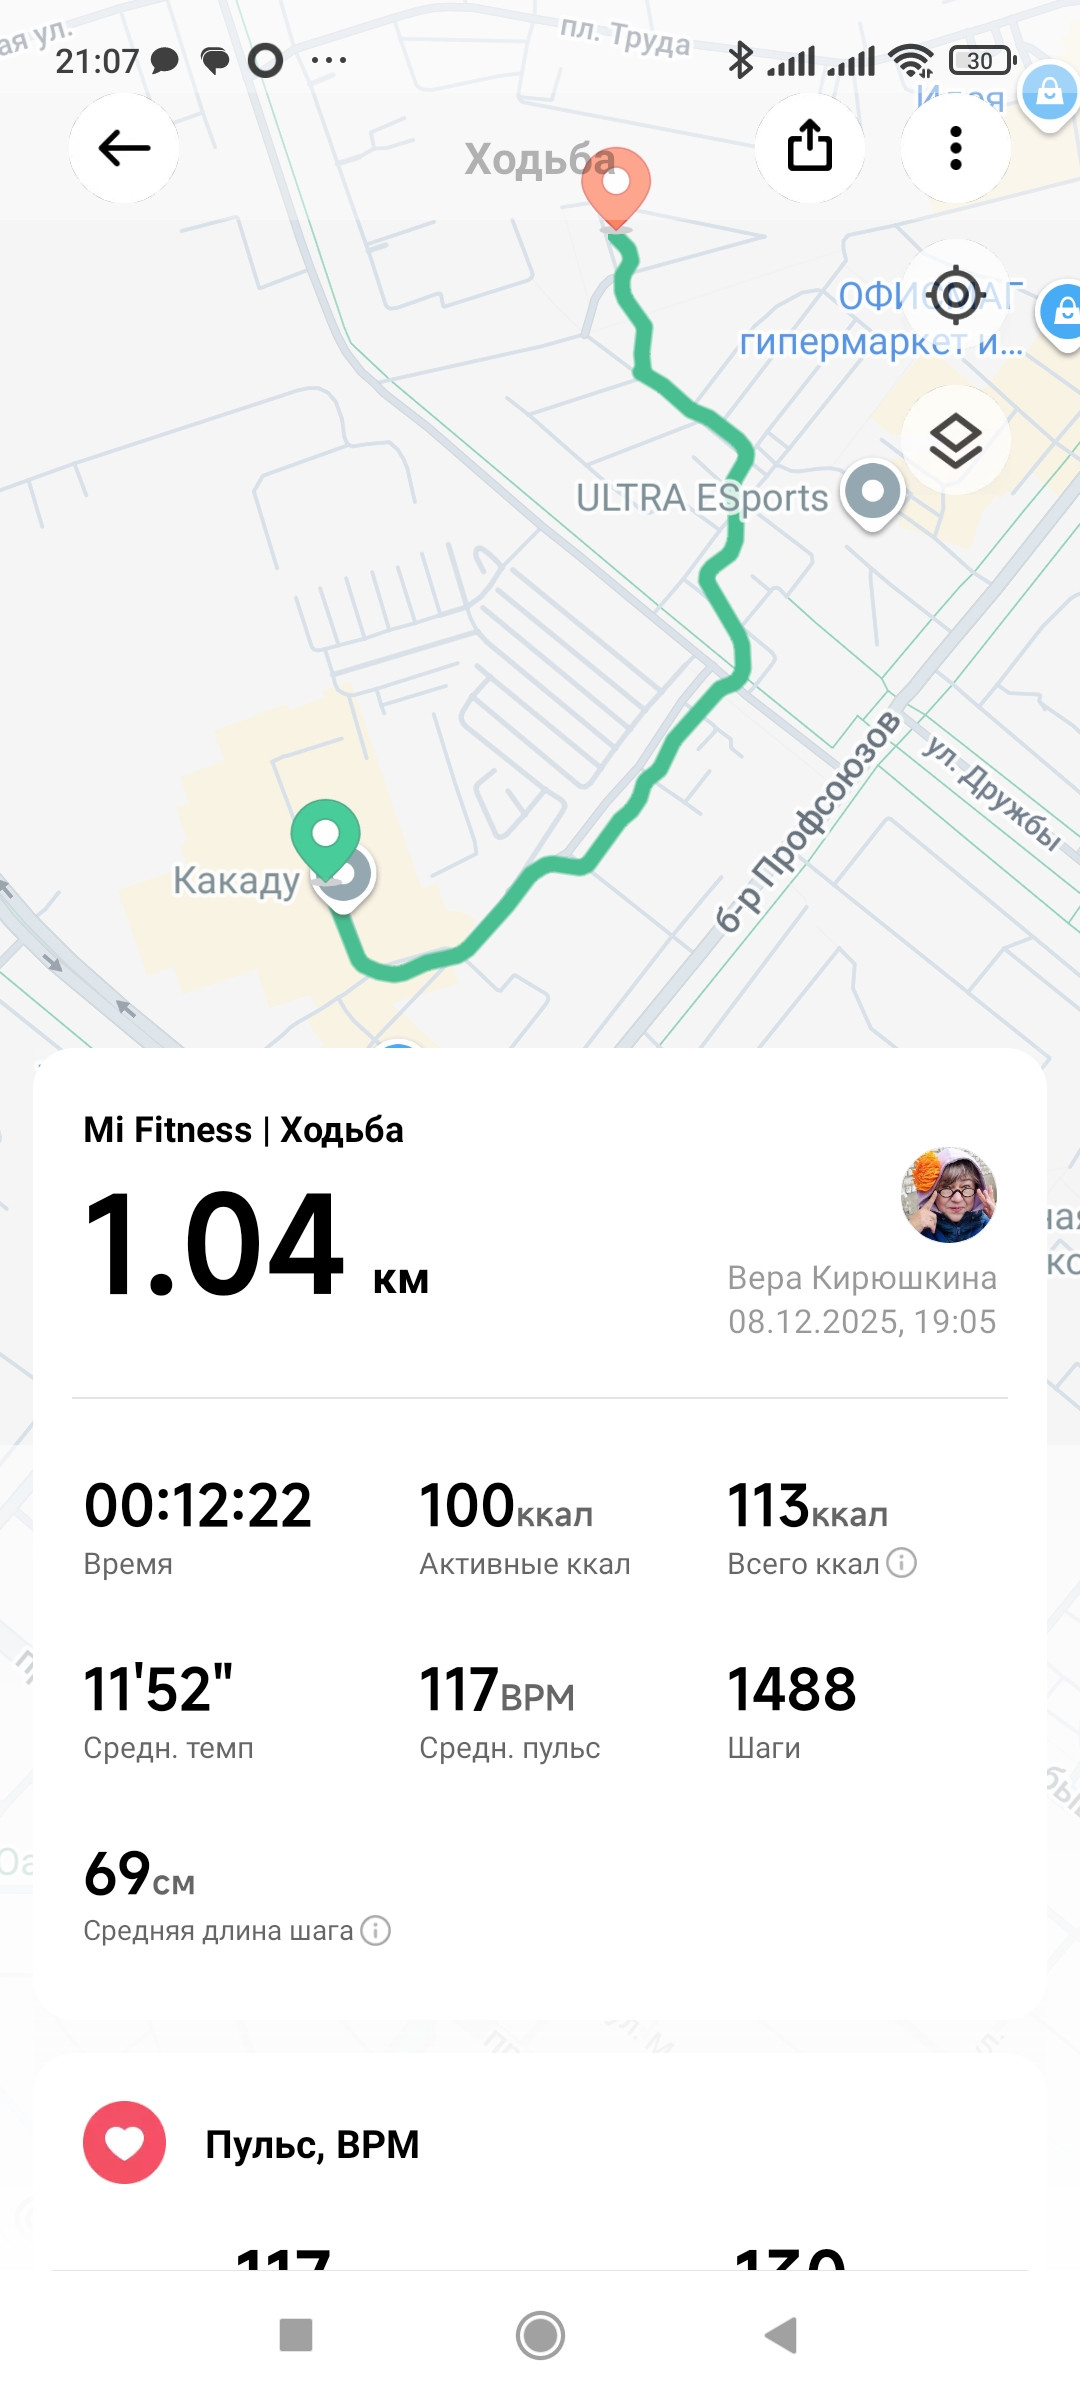Open the map layers selector
This screenshot has height=2400, width=1080.
click(956, 440)
